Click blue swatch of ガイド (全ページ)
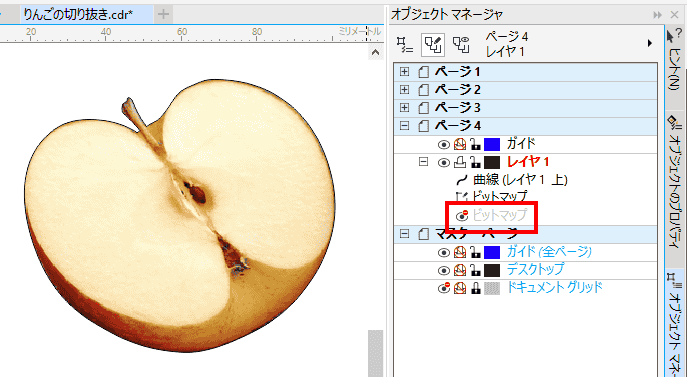 [492, 252]
